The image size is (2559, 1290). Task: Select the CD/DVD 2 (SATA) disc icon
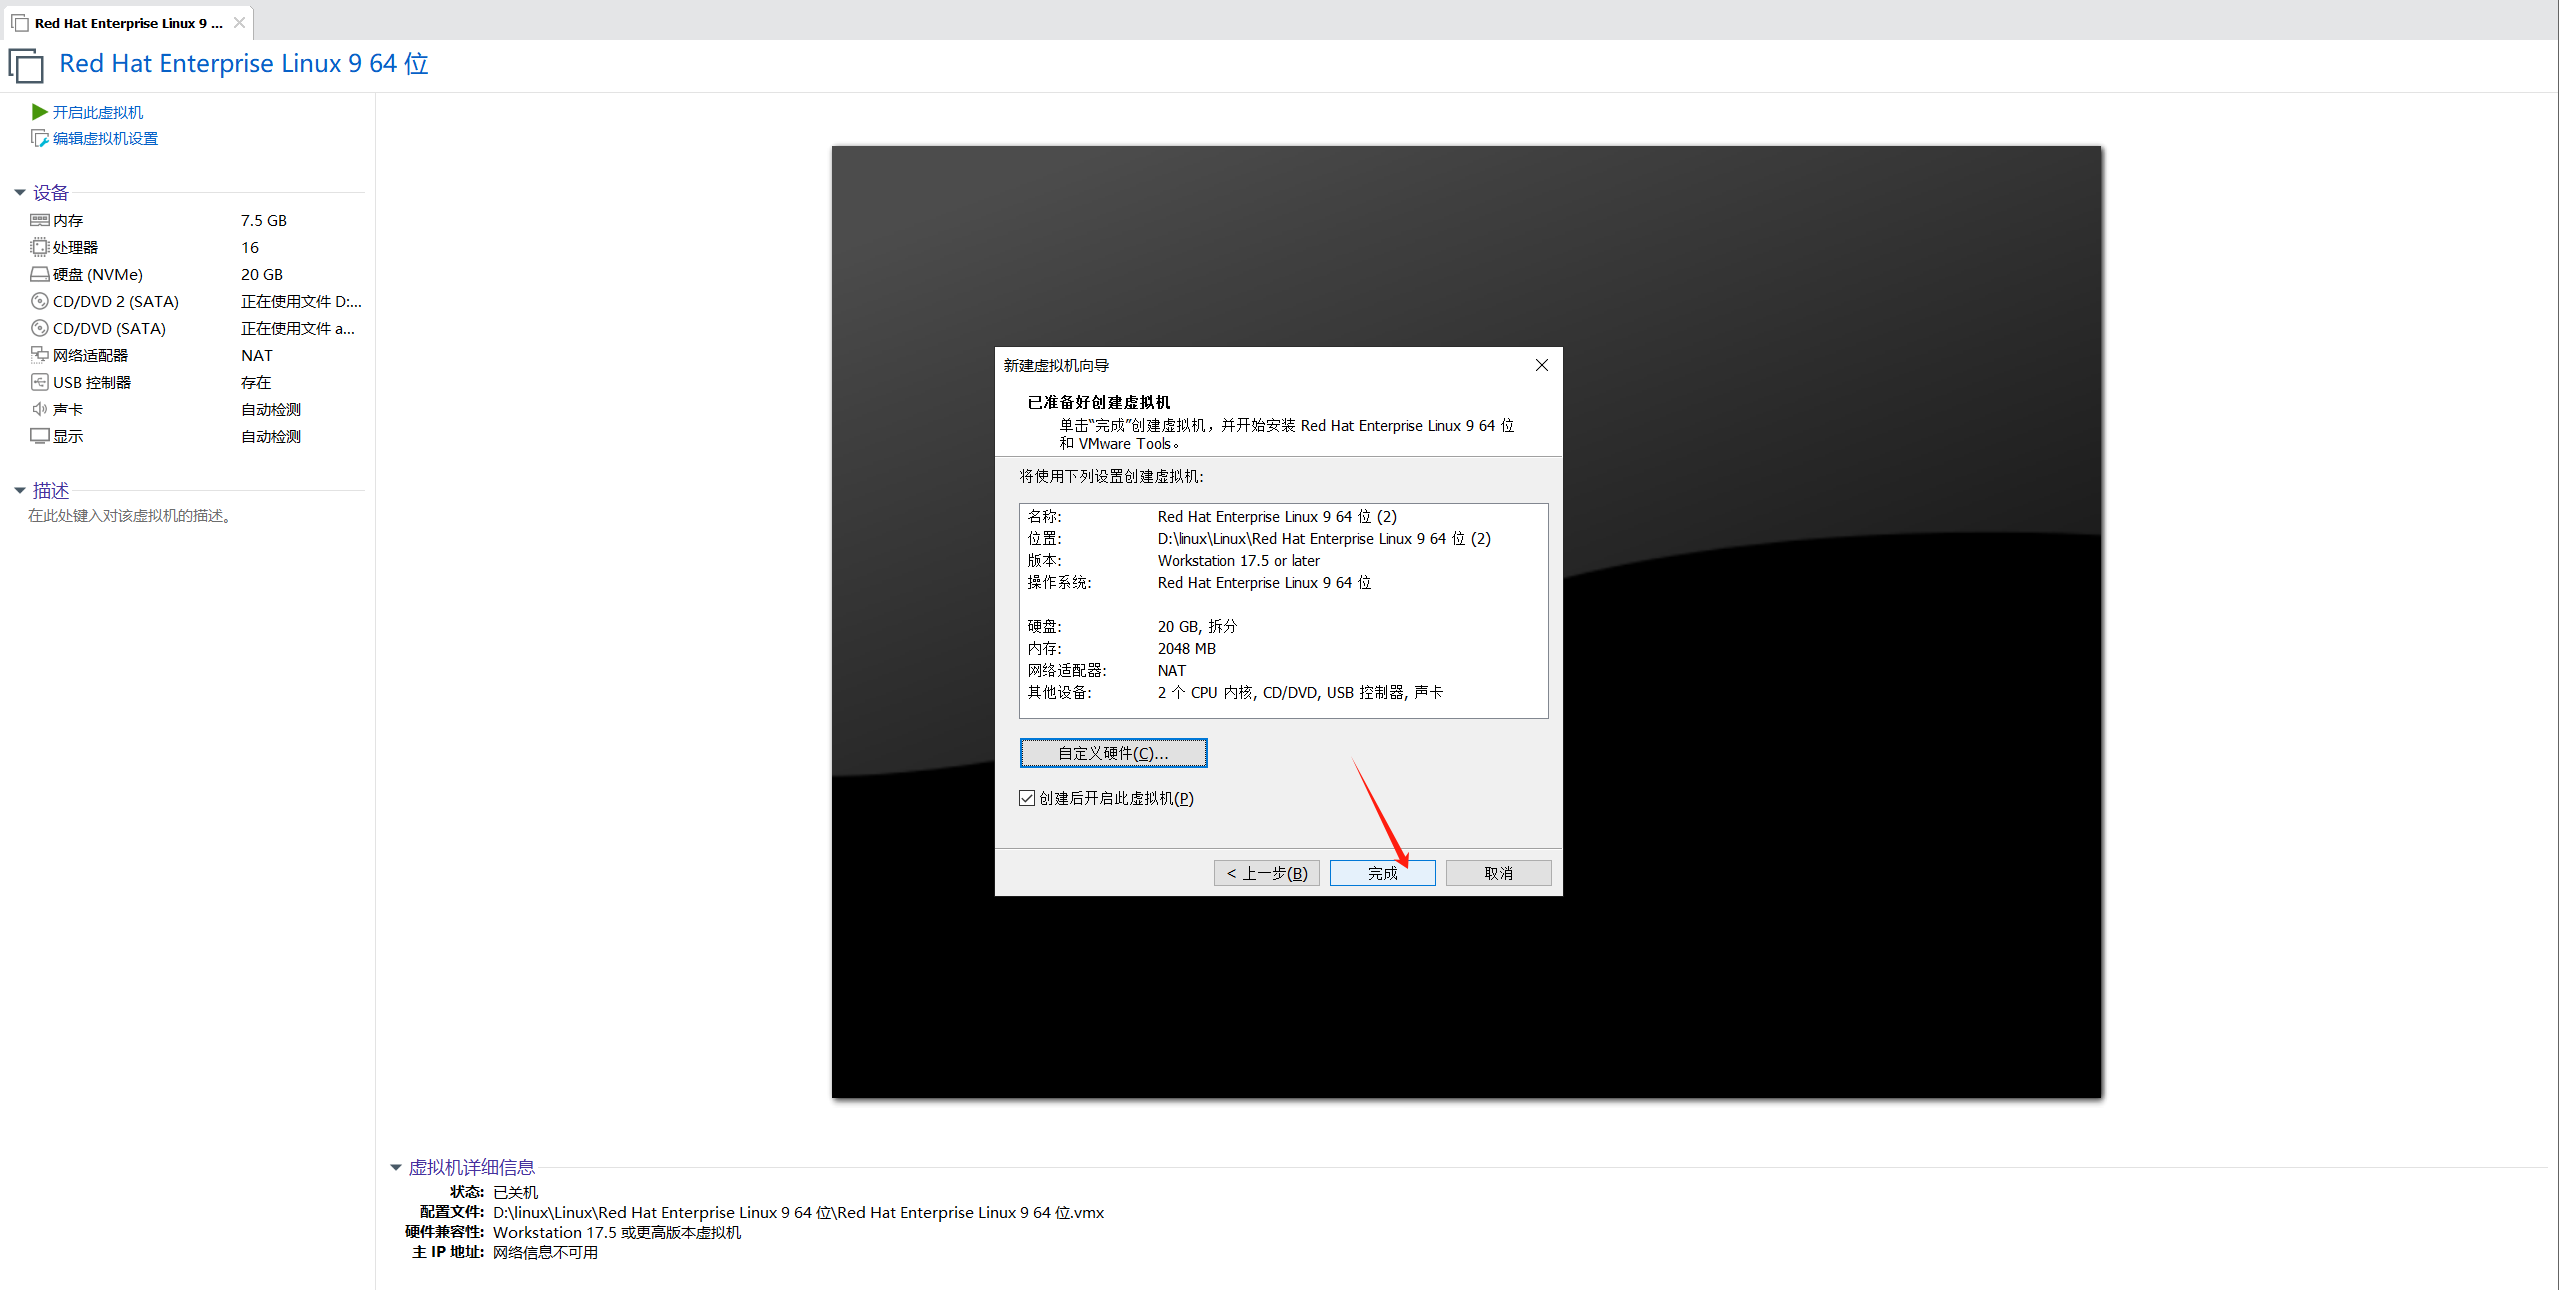tap(40, 301)
